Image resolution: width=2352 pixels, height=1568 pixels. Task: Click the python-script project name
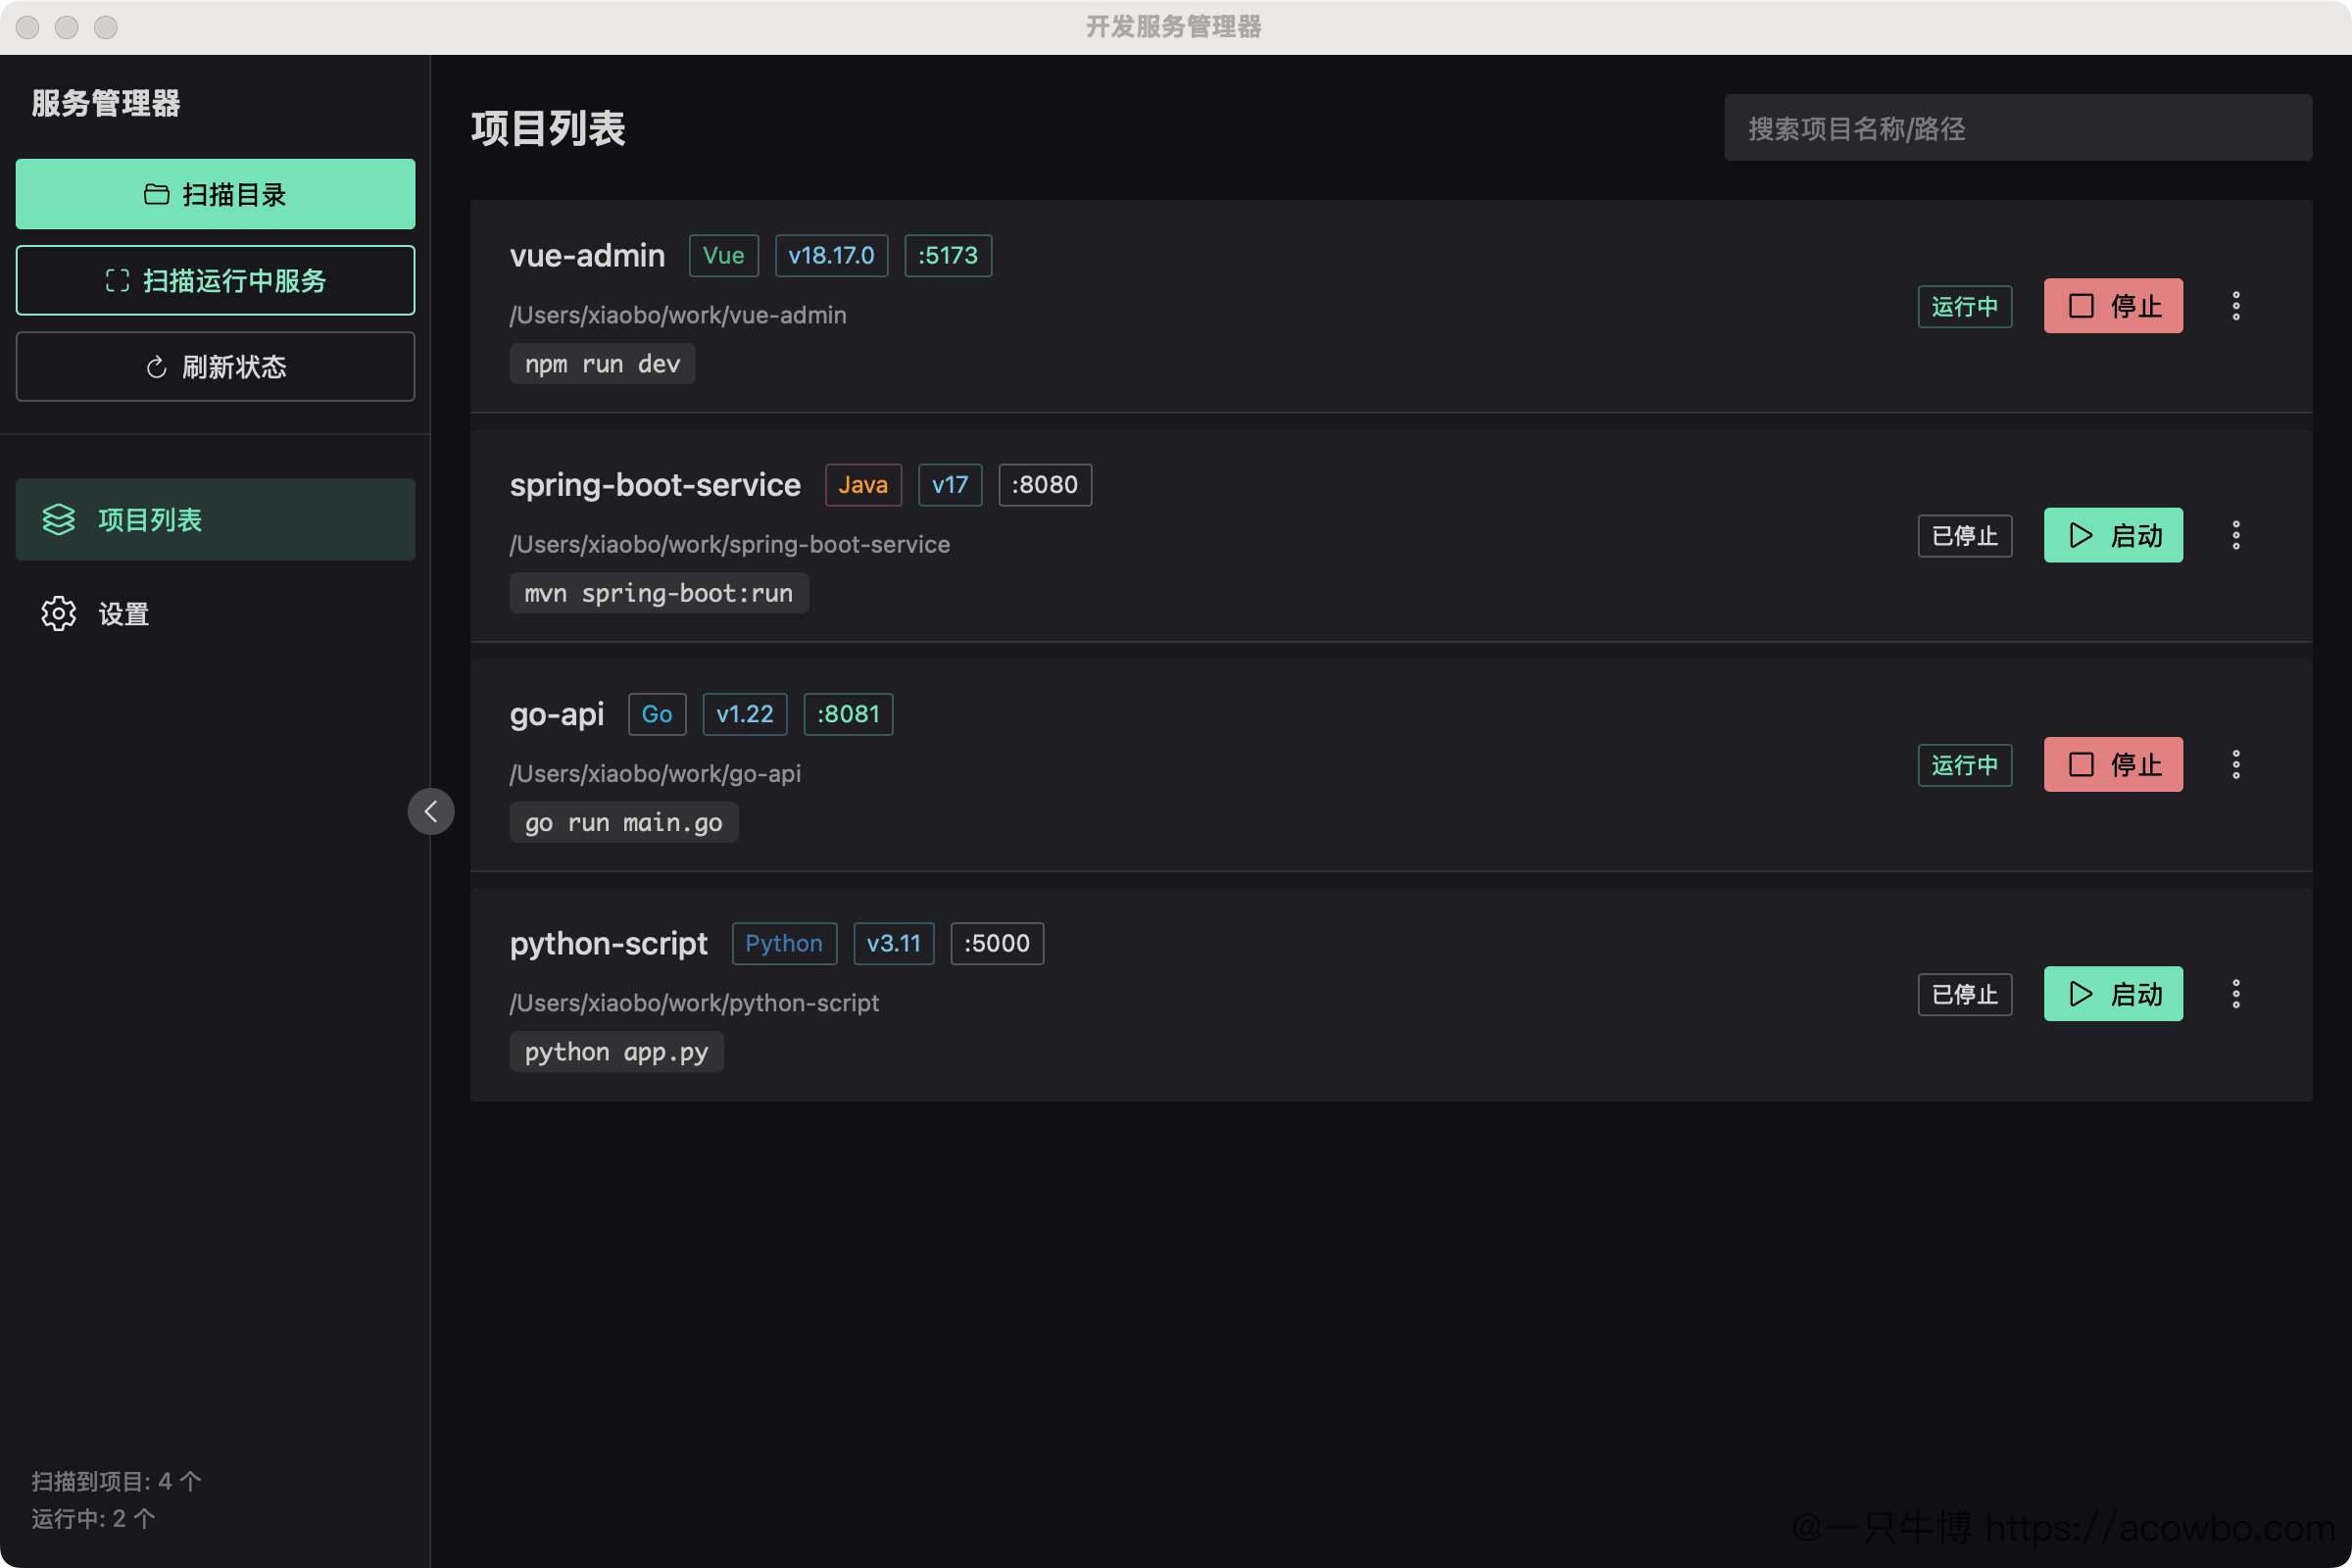pos(608,943)
